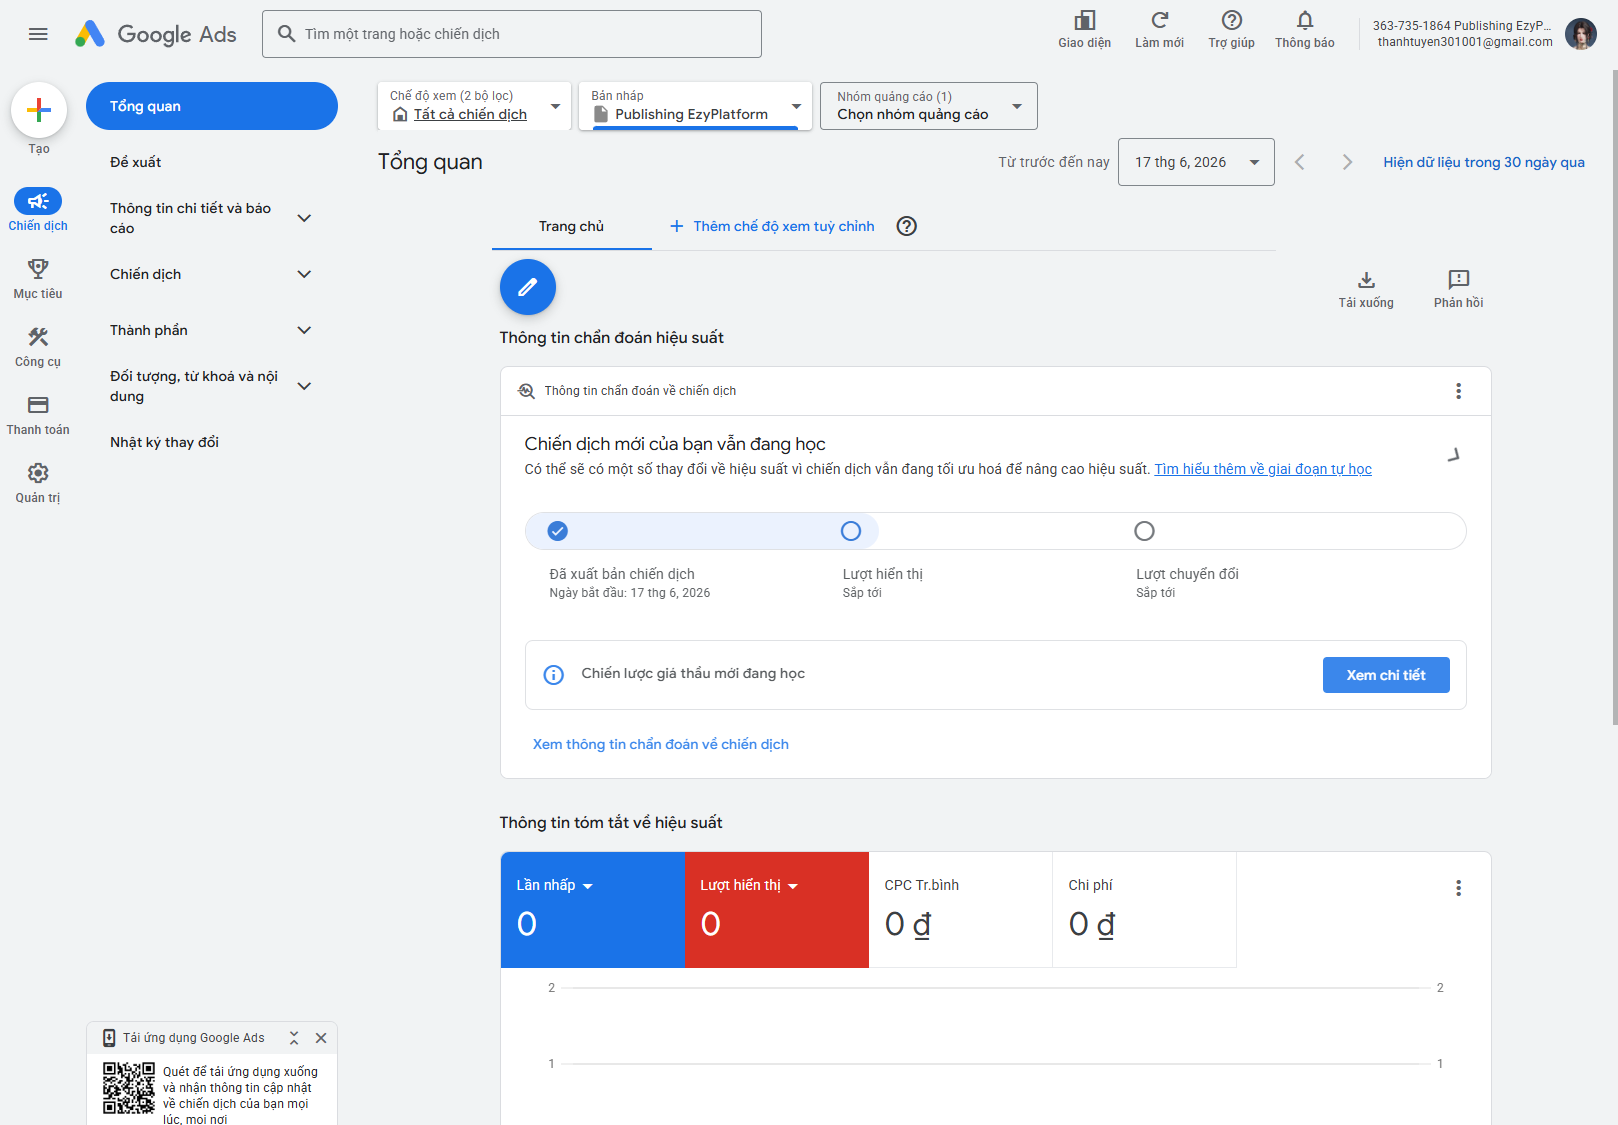Open Xem thông tin chẩn đoán về chiến dịch
Viewport: 1618px width, 1125px height.
point(661,744)
